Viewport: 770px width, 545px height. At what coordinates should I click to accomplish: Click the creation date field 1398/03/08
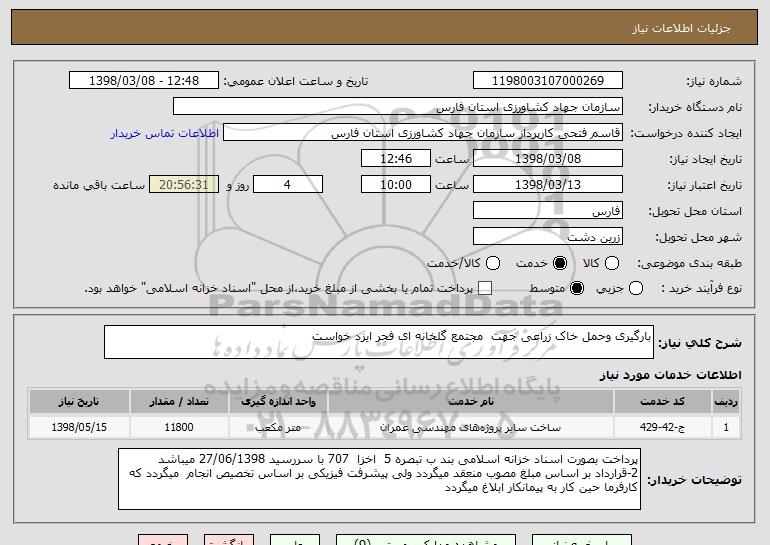coord(548,159)
